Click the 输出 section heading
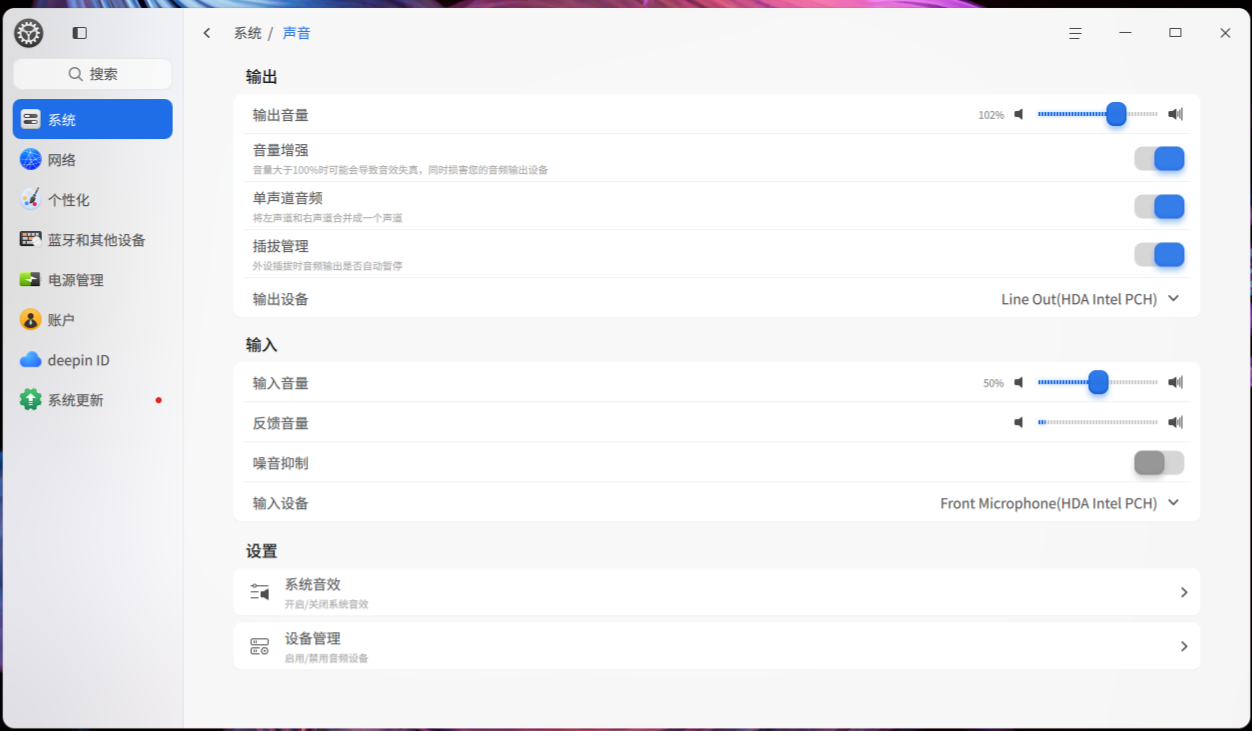Viewport: 1252px width, 731px height. pyautogui.click(x=262, y=76)
